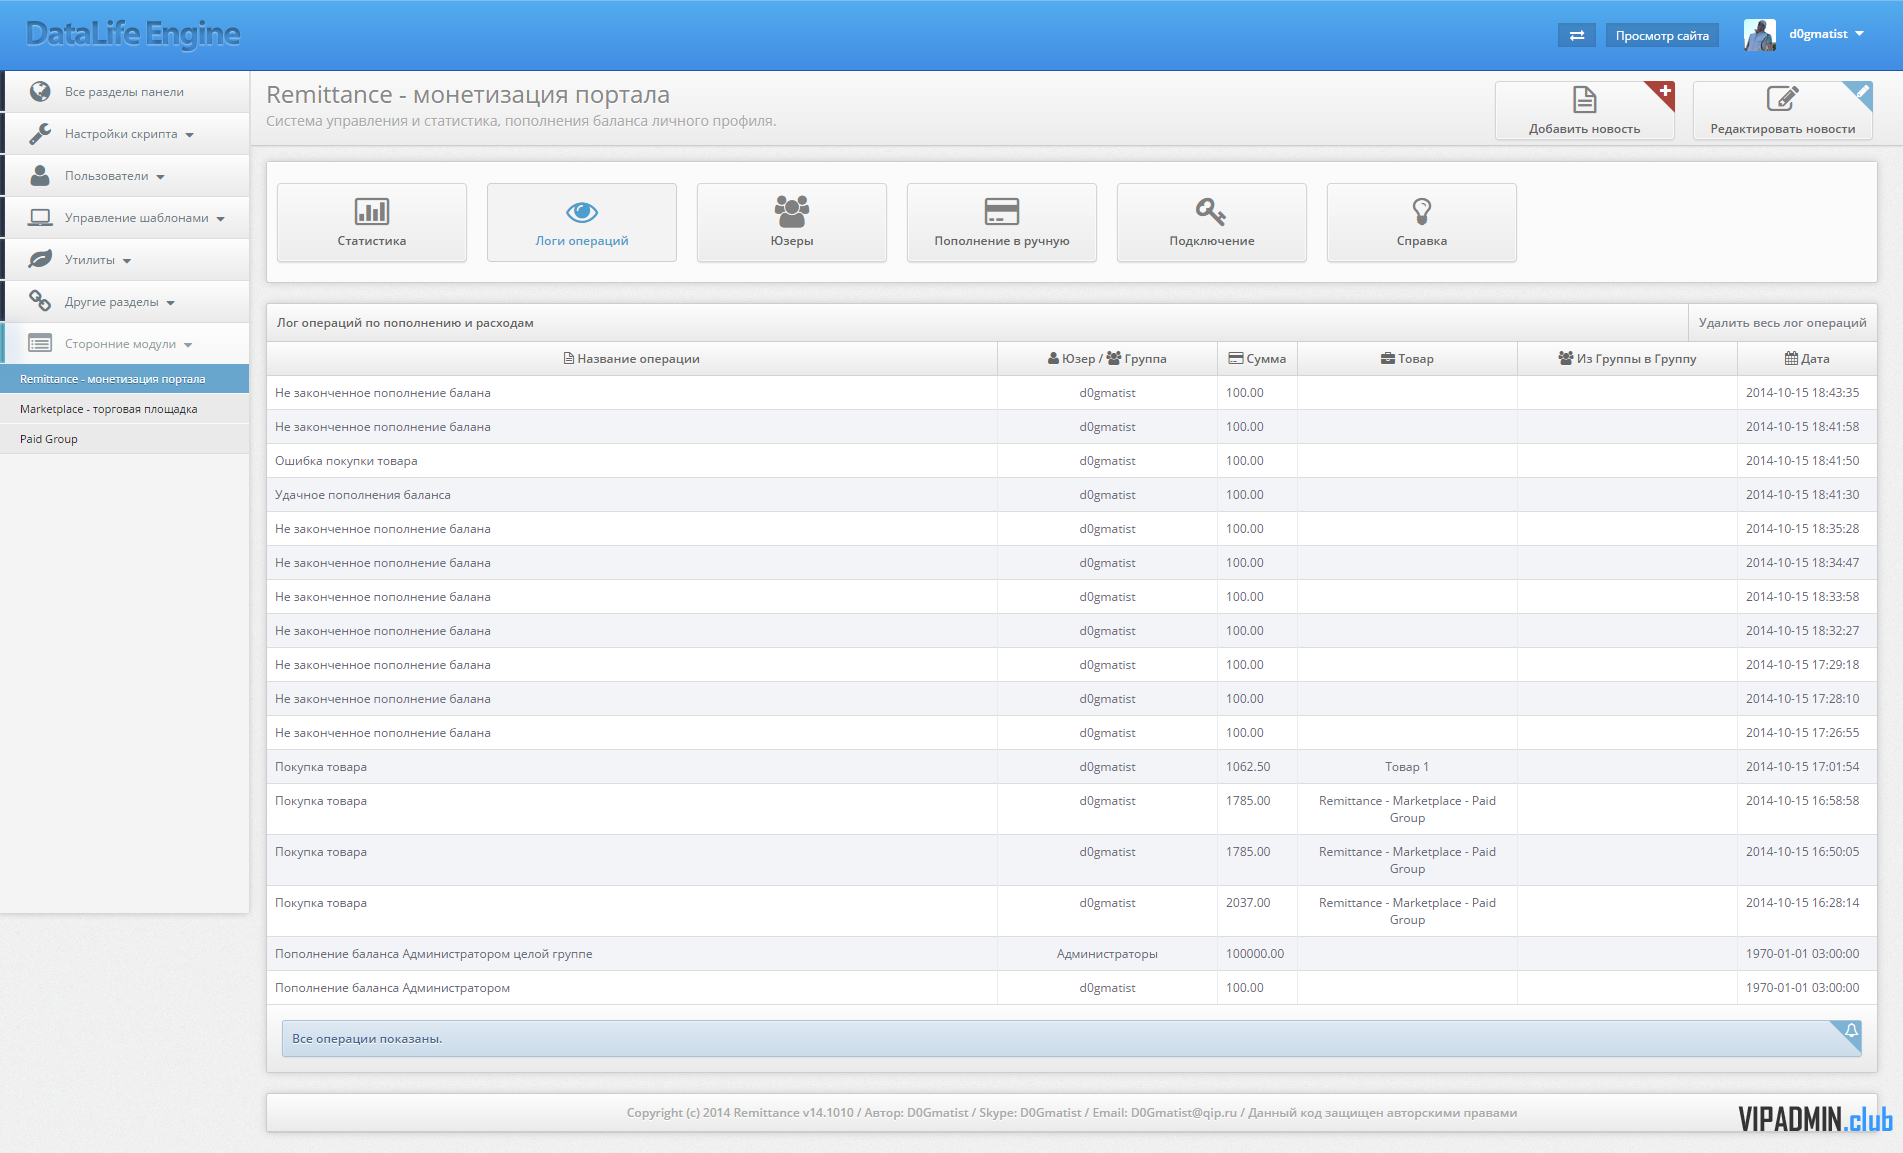Screen dimensions: 1903x1153
Task: Click the Сумма column header
Action: (x=1257, y=359)
